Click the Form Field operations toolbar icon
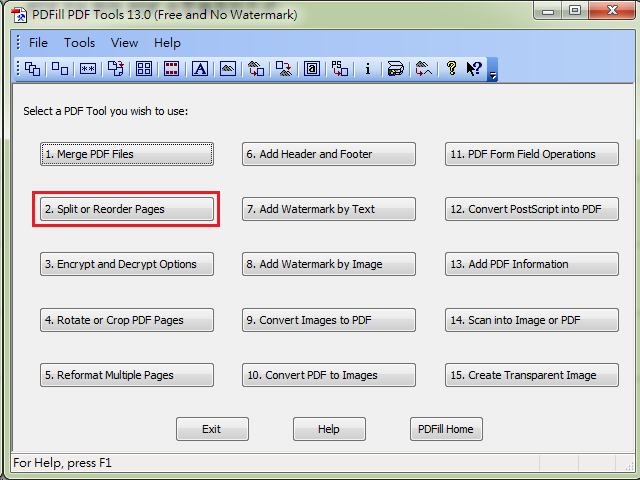Viewport: 640px width, 480px height. (312, 69)
